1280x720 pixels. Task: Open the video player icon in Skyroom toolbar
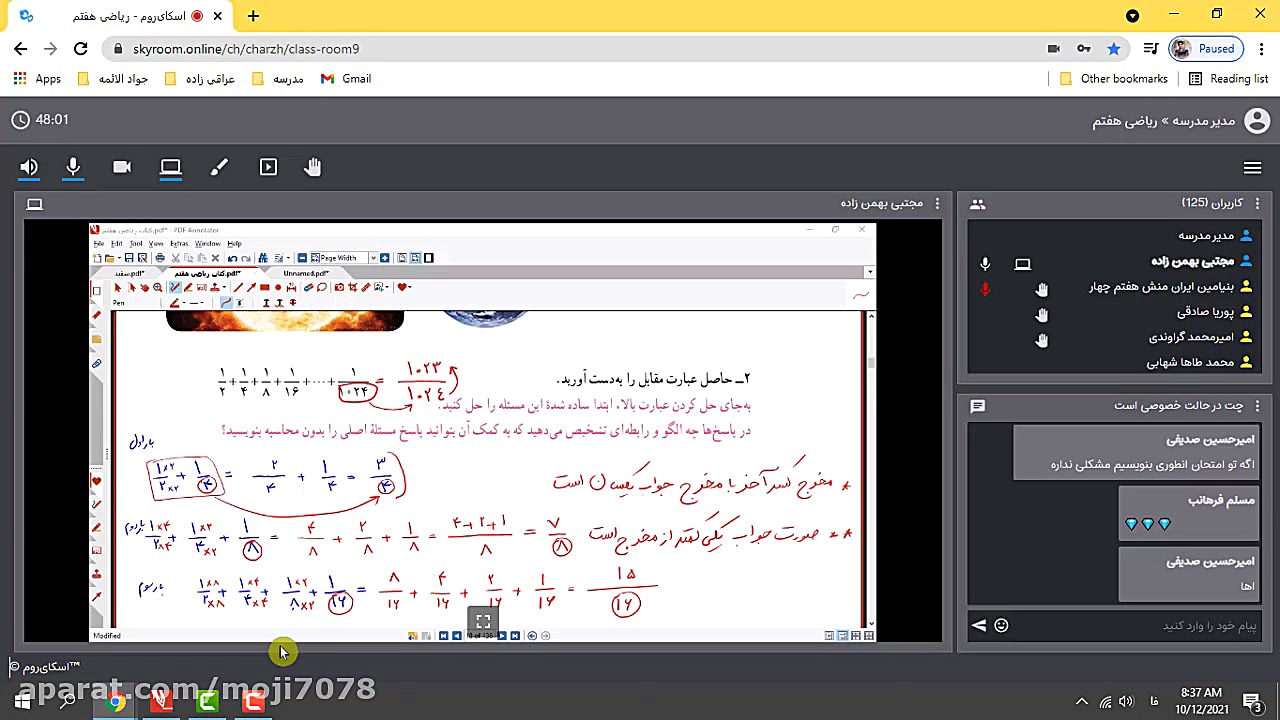[268, 167]
